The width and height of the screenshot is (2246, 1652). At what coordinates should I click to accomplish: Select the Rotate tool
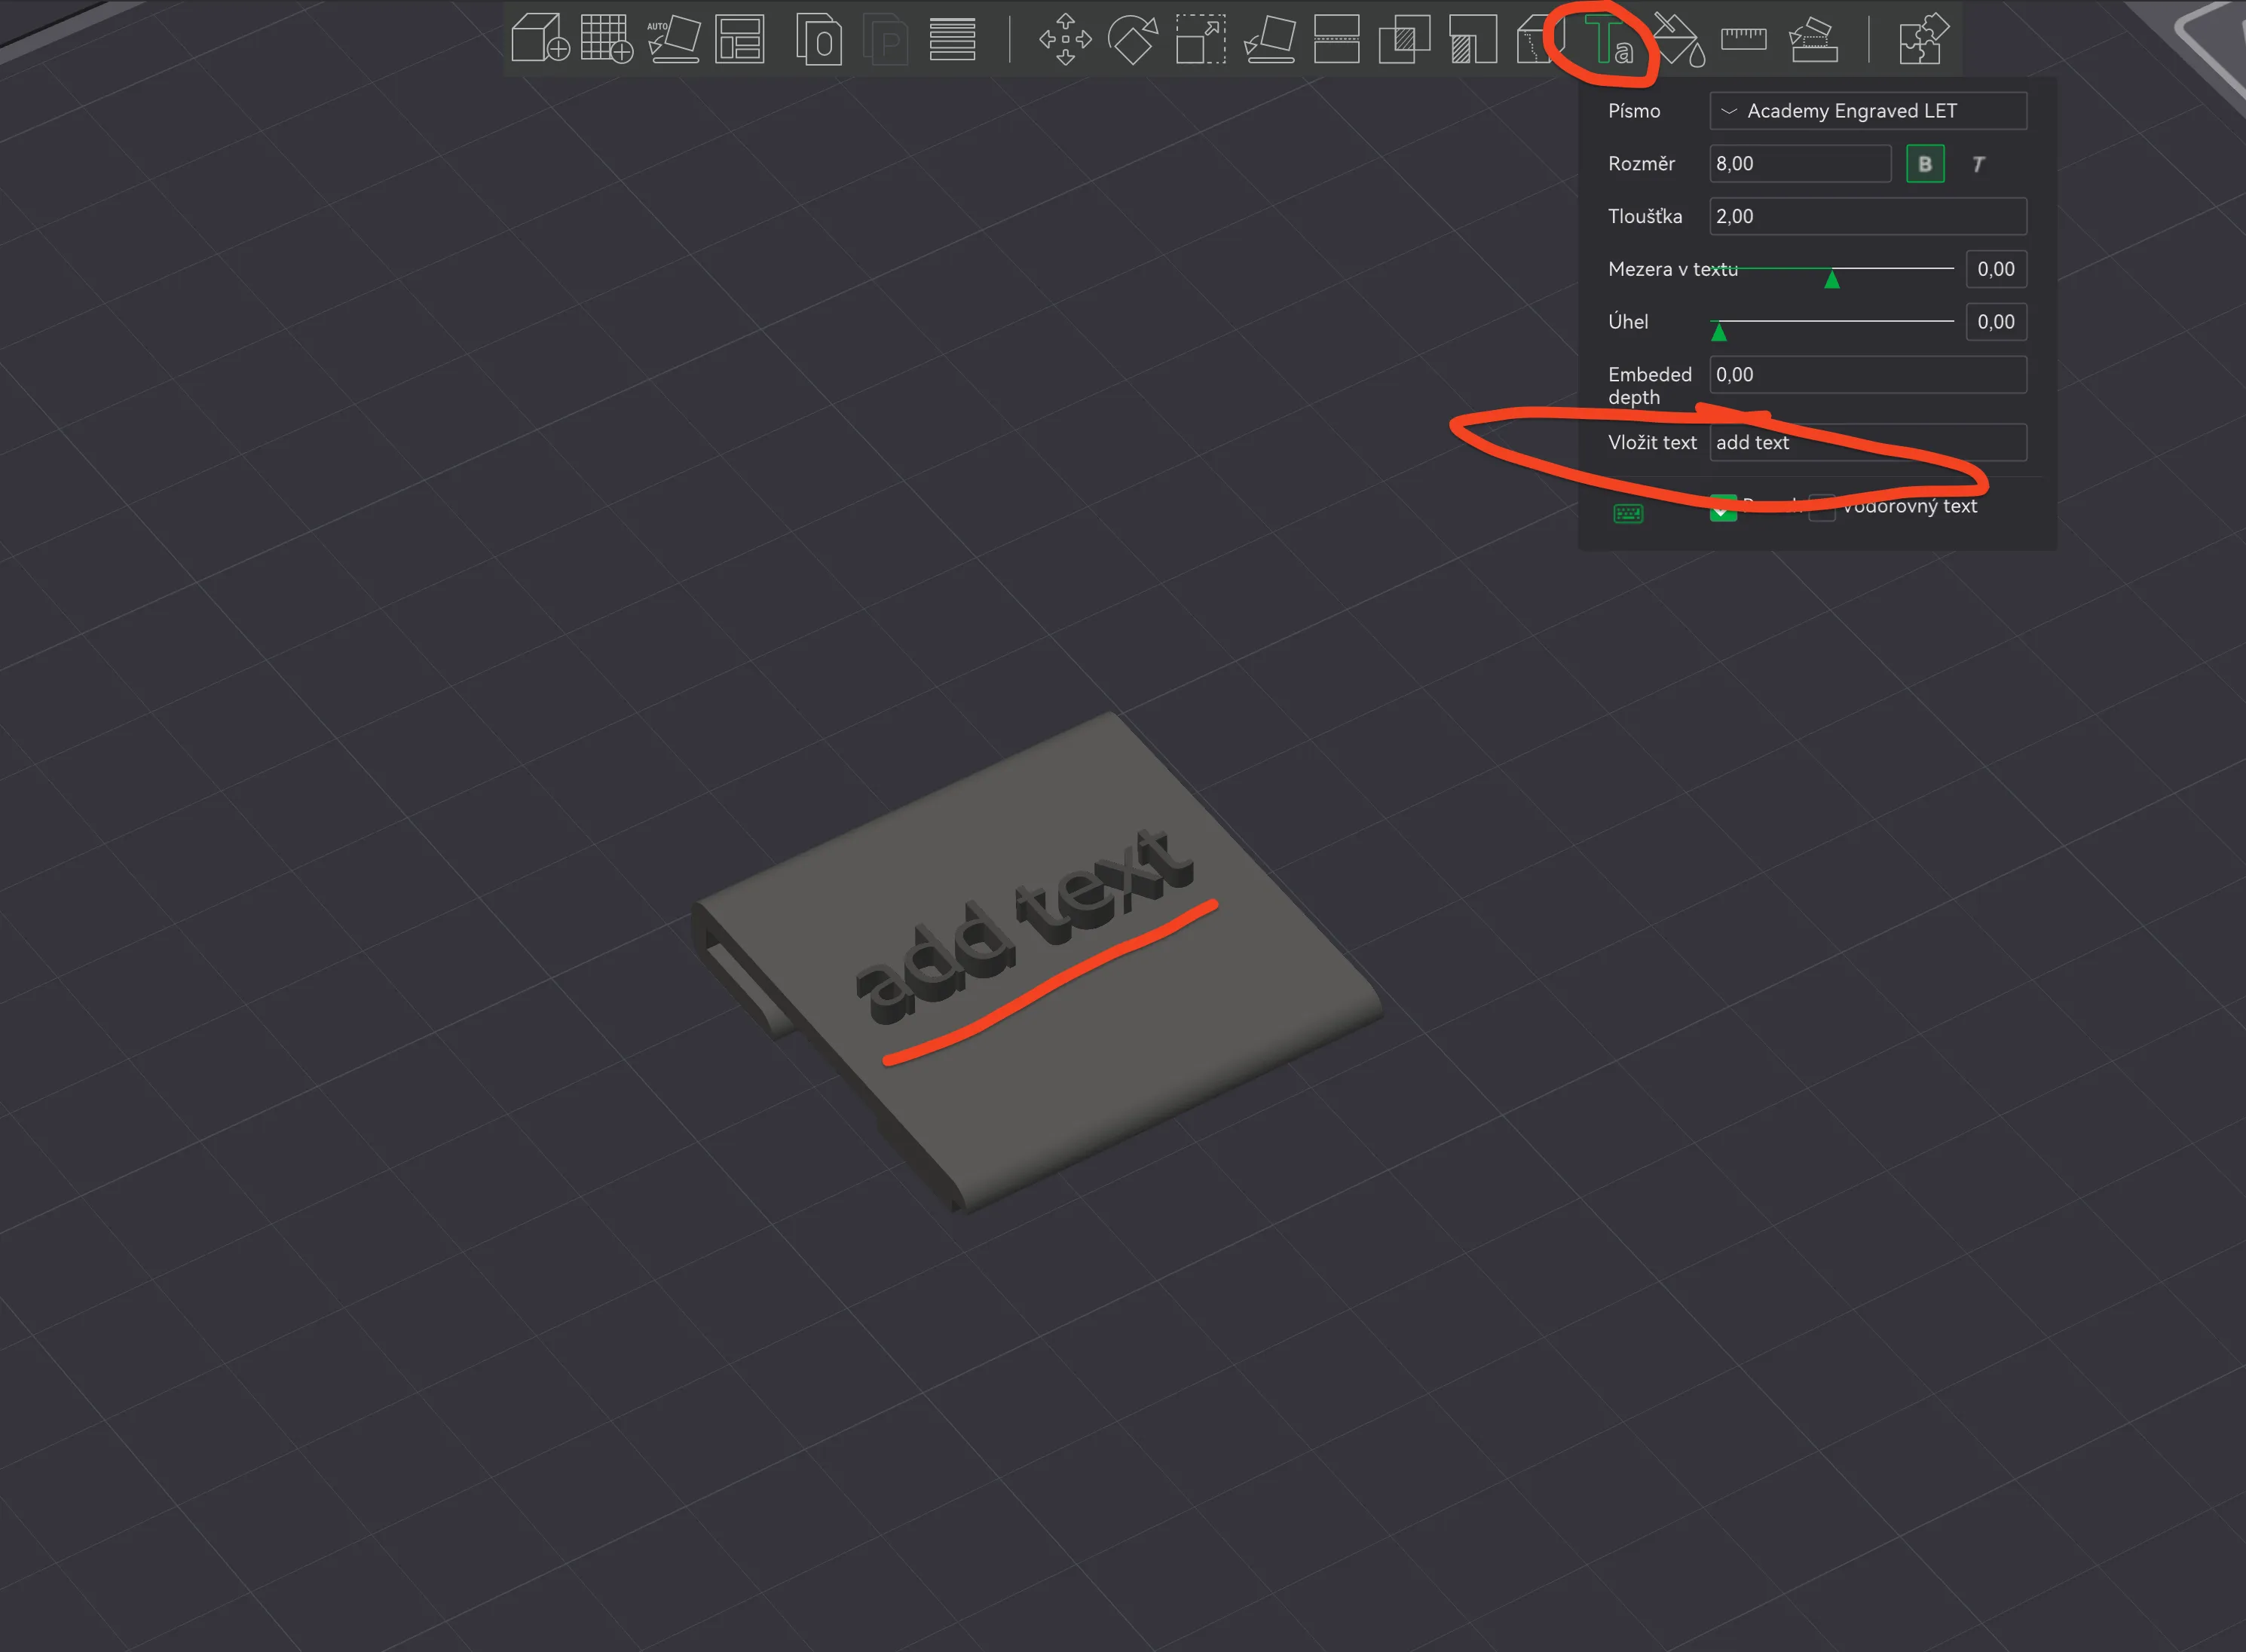[1133, 39]
